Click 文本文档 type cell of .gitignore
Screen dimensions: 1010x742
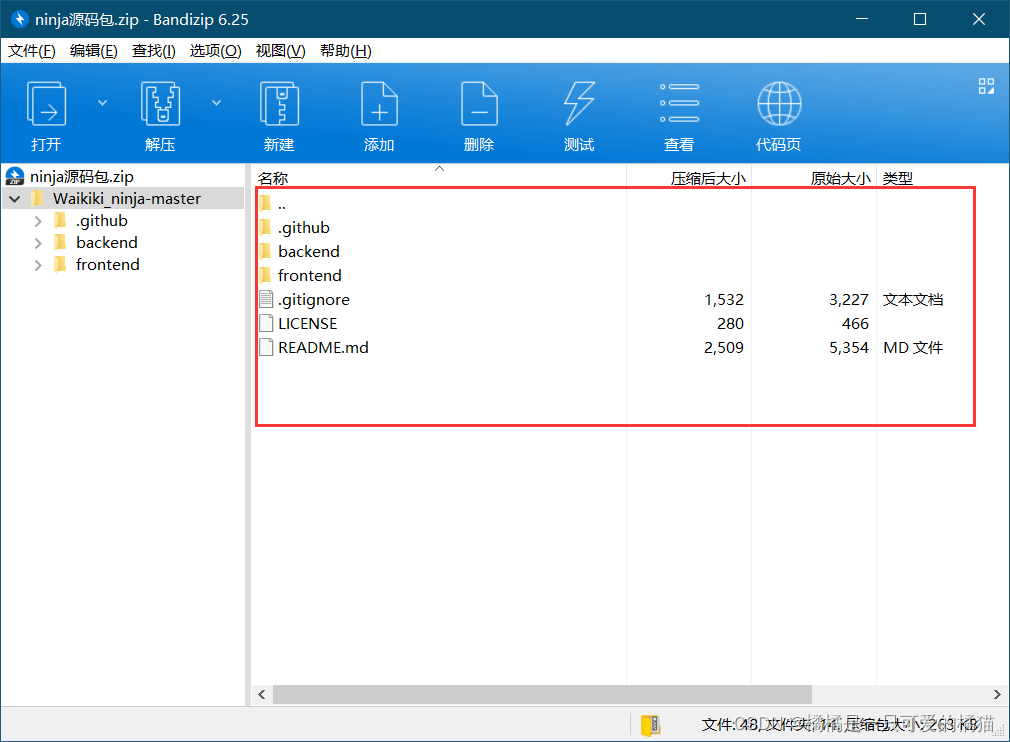[913, 300]
